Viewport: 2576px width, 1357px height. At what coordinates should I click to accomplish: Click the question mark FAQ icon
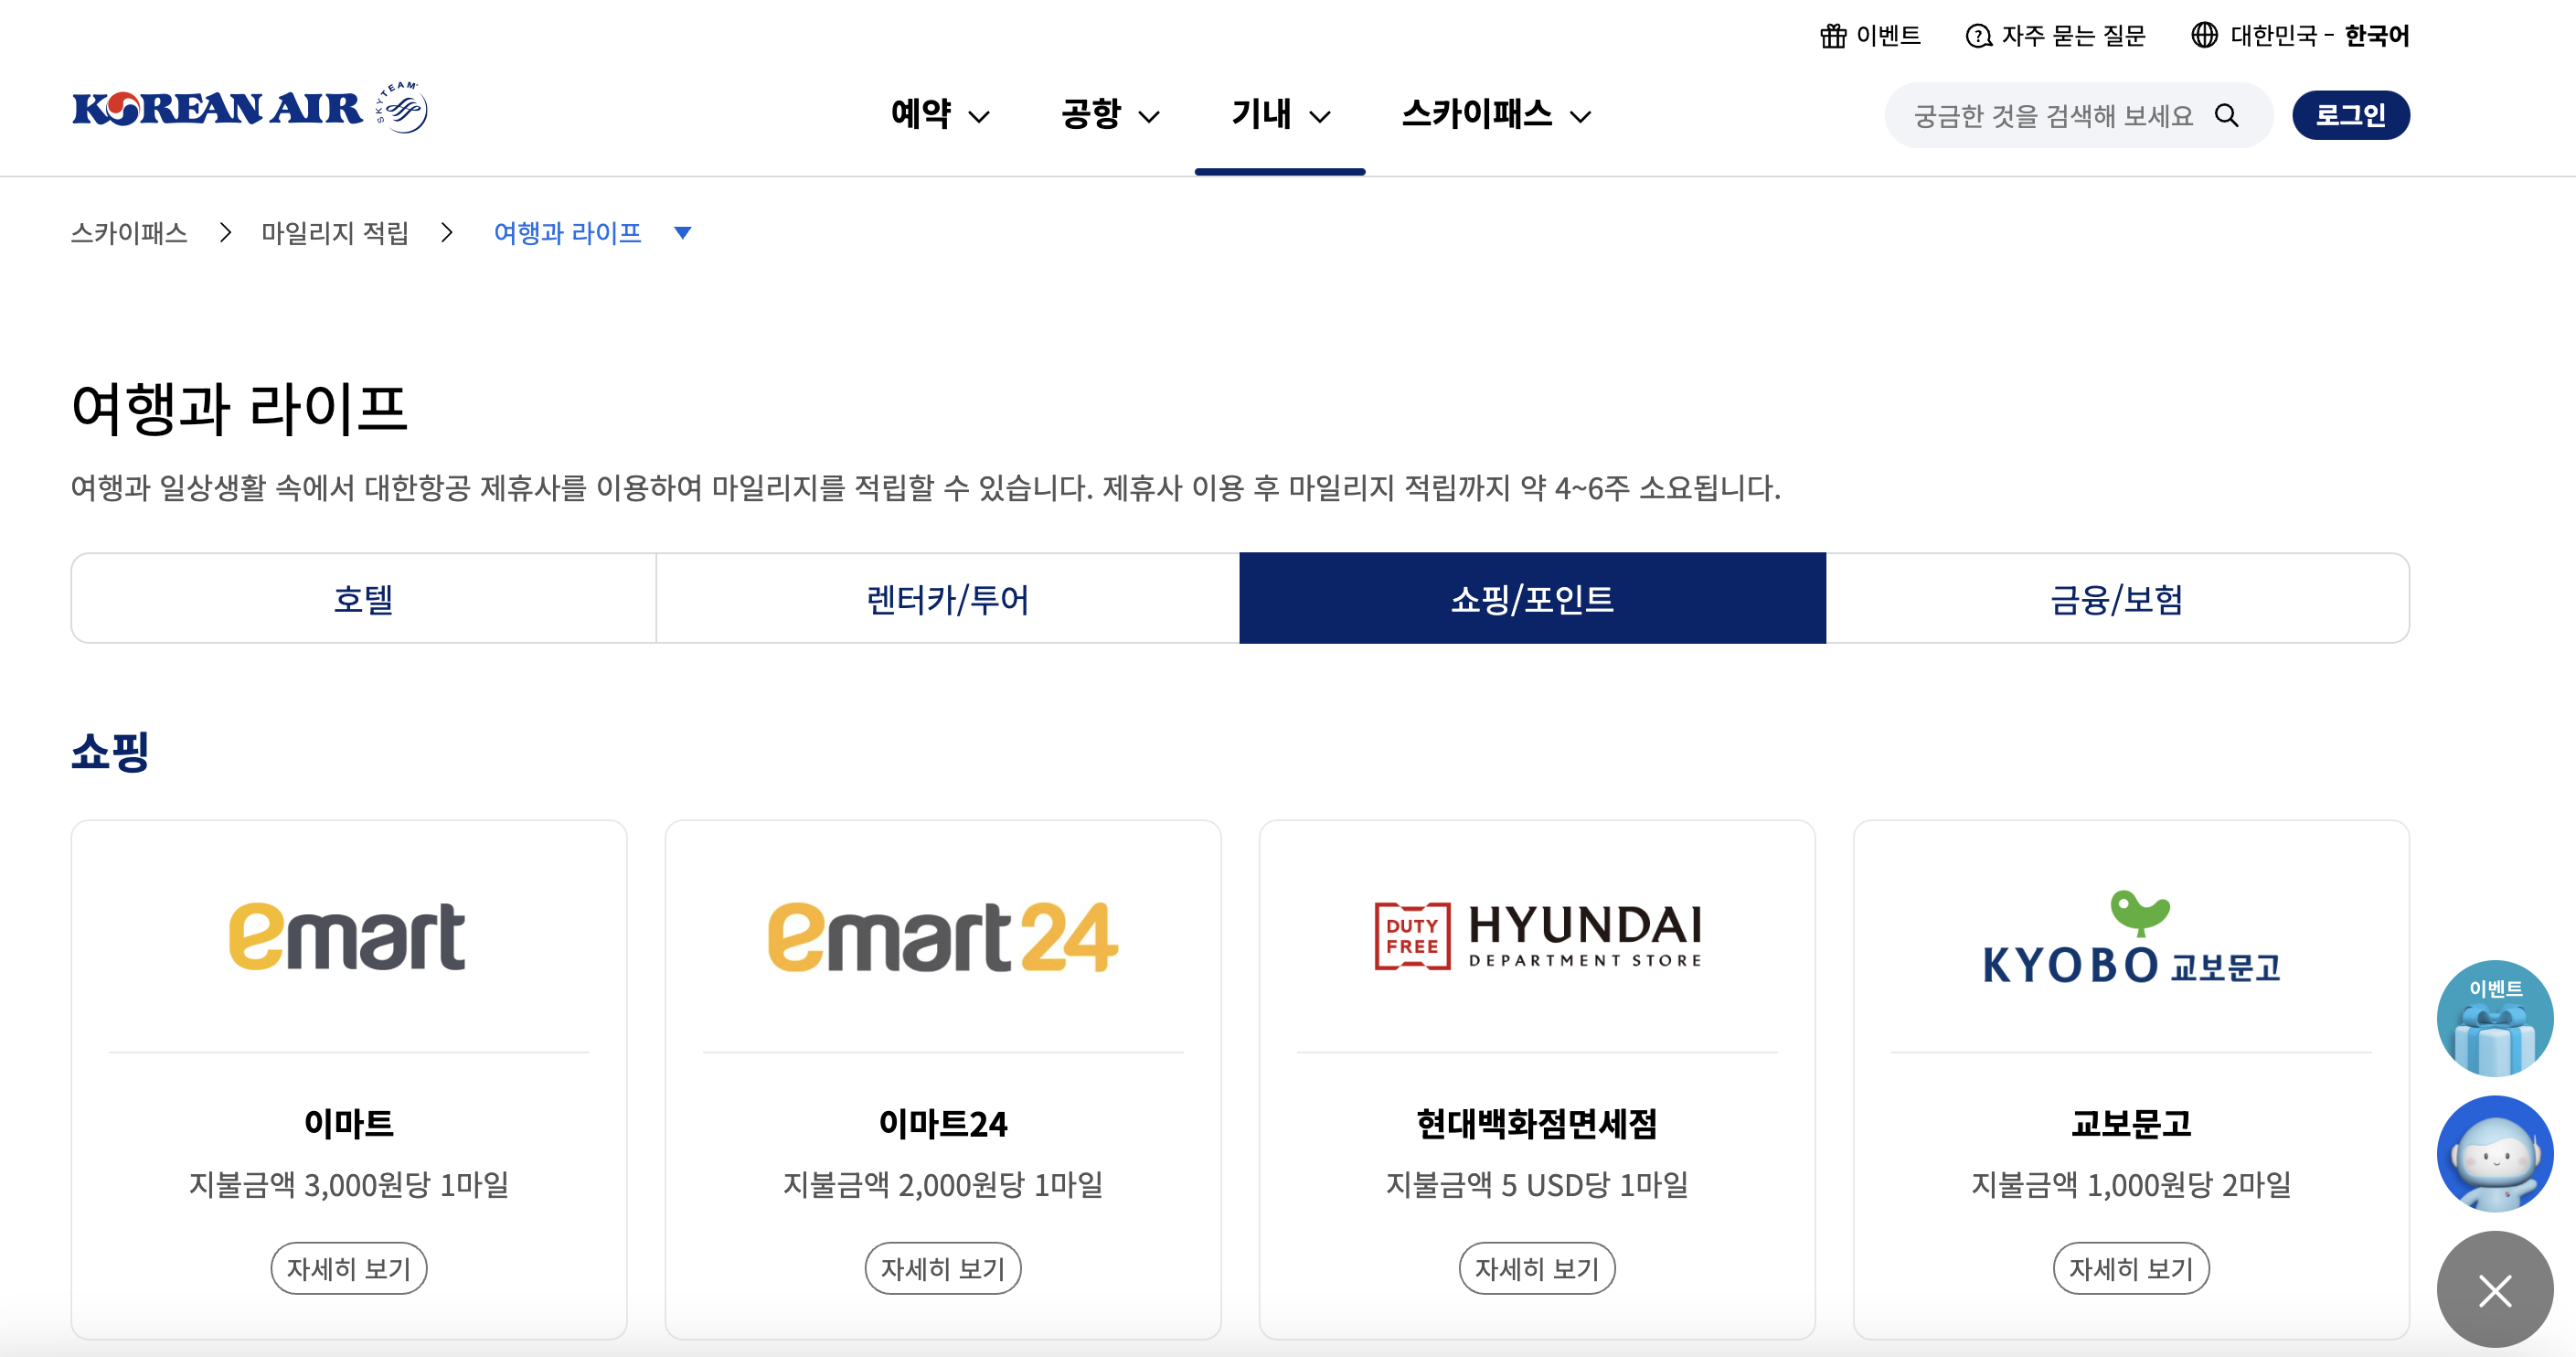coord(1978,36)
